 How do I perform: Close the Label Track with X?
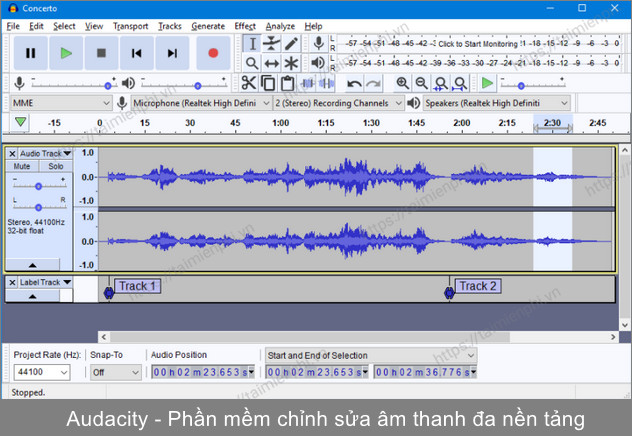point(12,282)
